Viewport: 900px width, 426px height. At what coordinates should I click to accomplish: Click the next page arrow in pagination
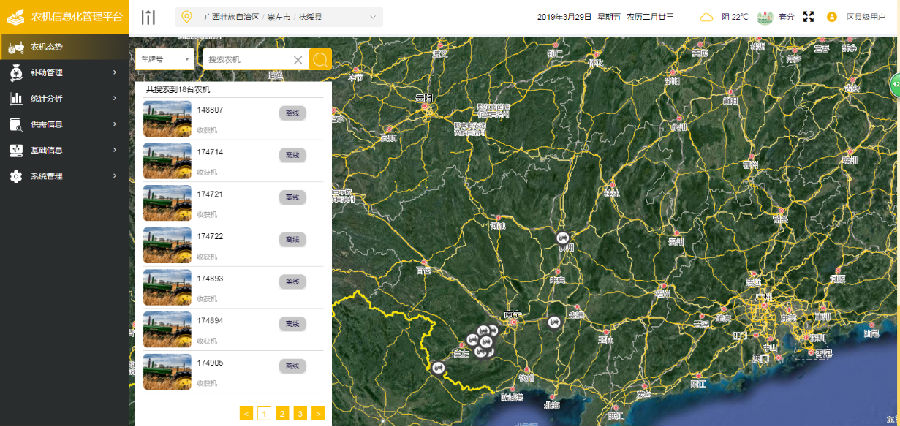[x=318, y=412]
